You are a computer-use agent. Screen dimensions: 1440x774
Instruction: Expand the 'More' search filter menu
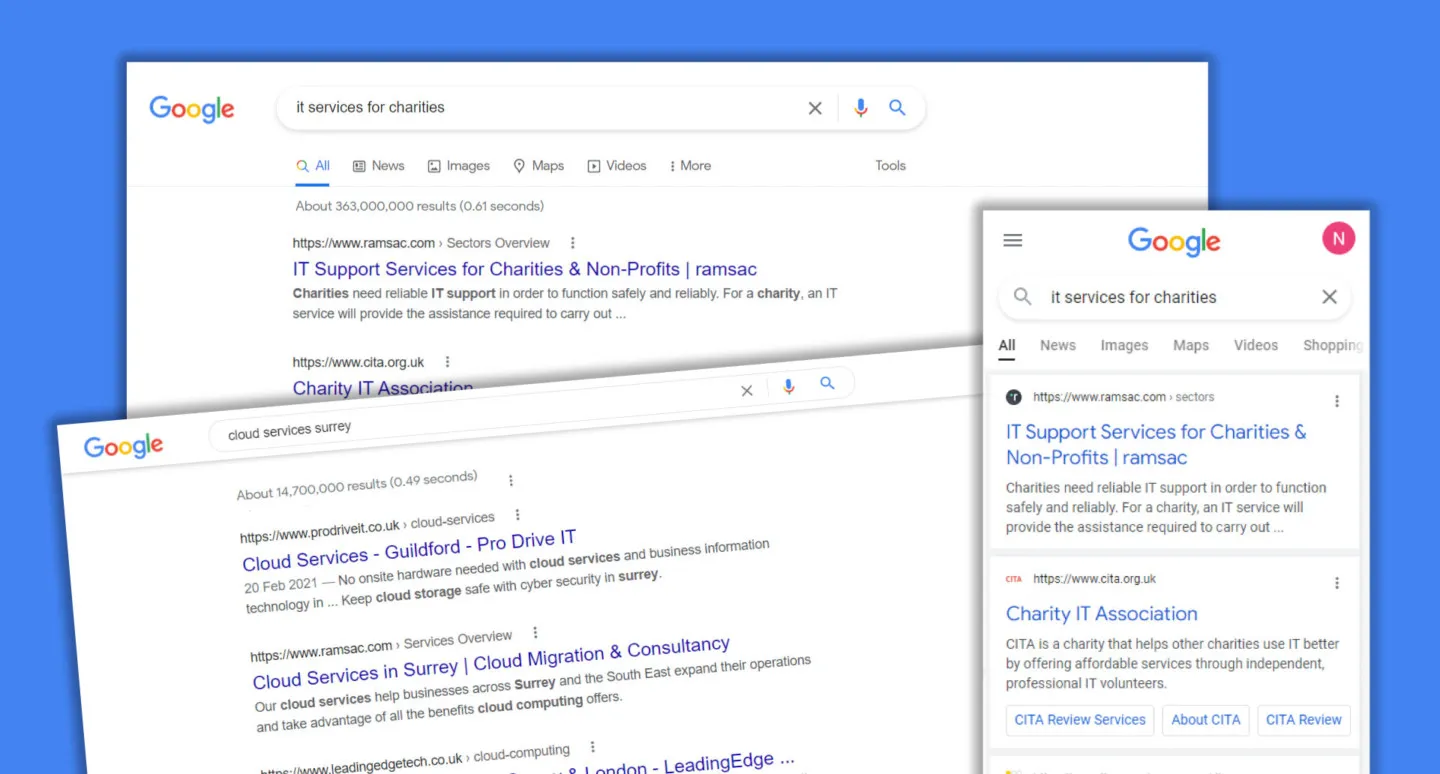(x=690, y=166)
